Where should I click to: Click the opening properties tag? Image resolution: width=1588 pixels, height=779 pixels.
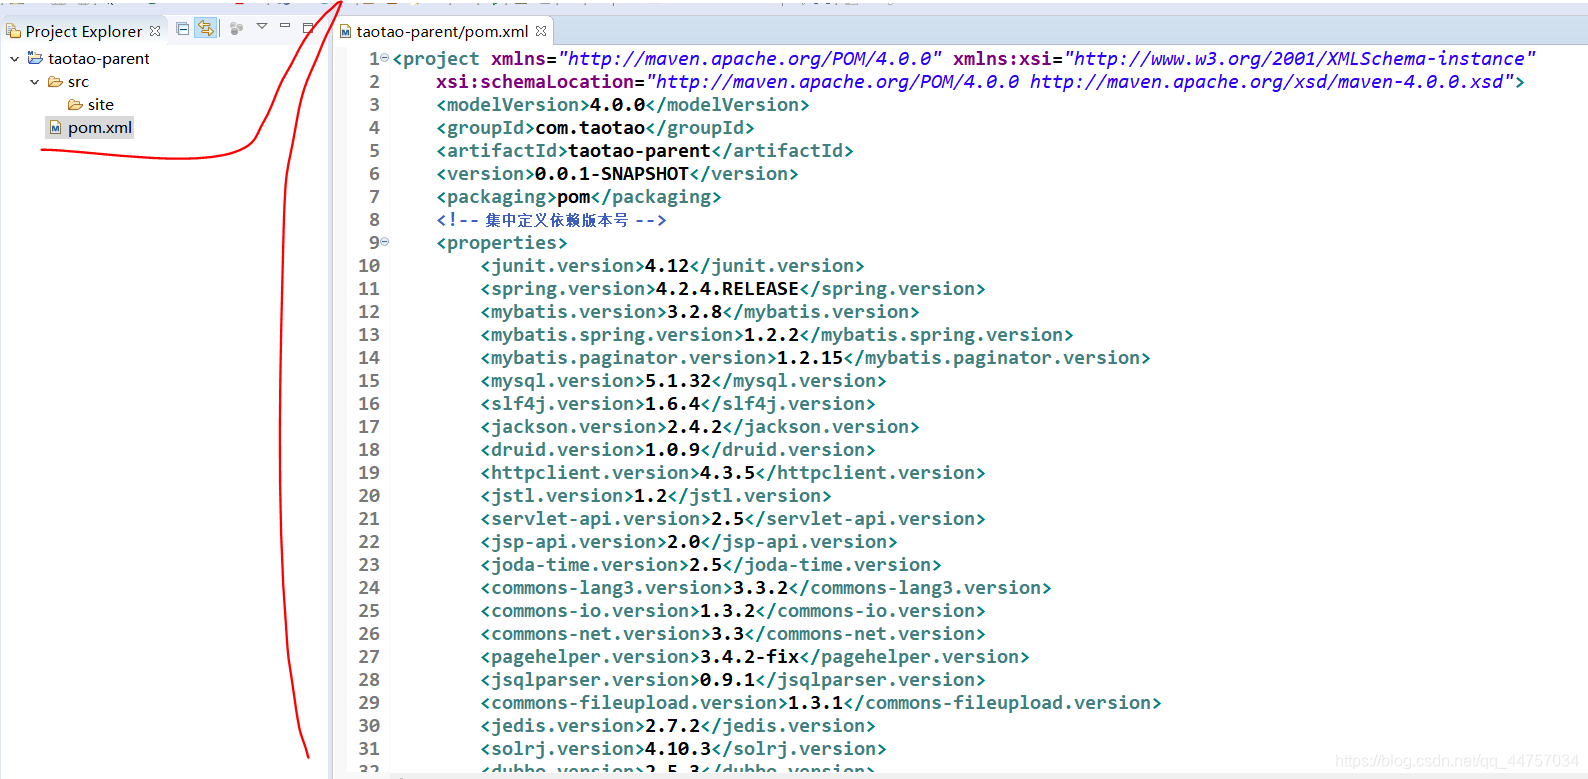coord(502,243)
